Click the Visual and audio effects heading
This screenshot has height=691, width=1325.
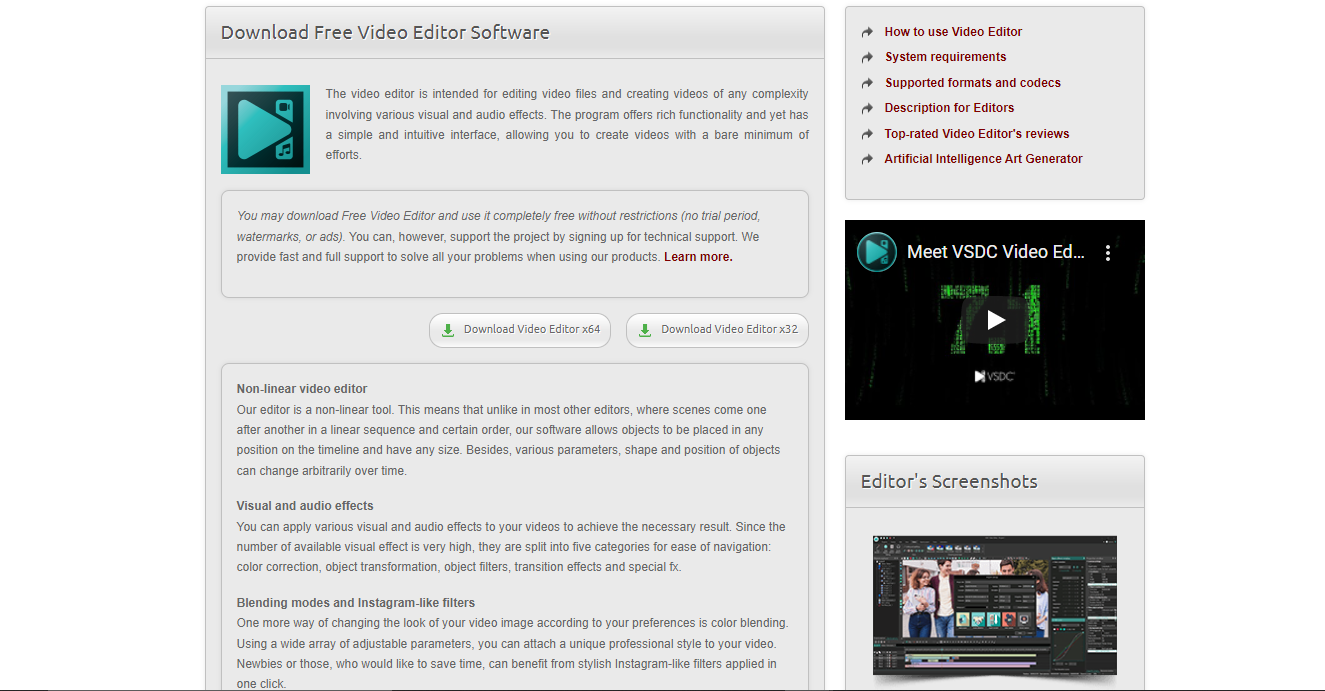(x=305, y=506)
